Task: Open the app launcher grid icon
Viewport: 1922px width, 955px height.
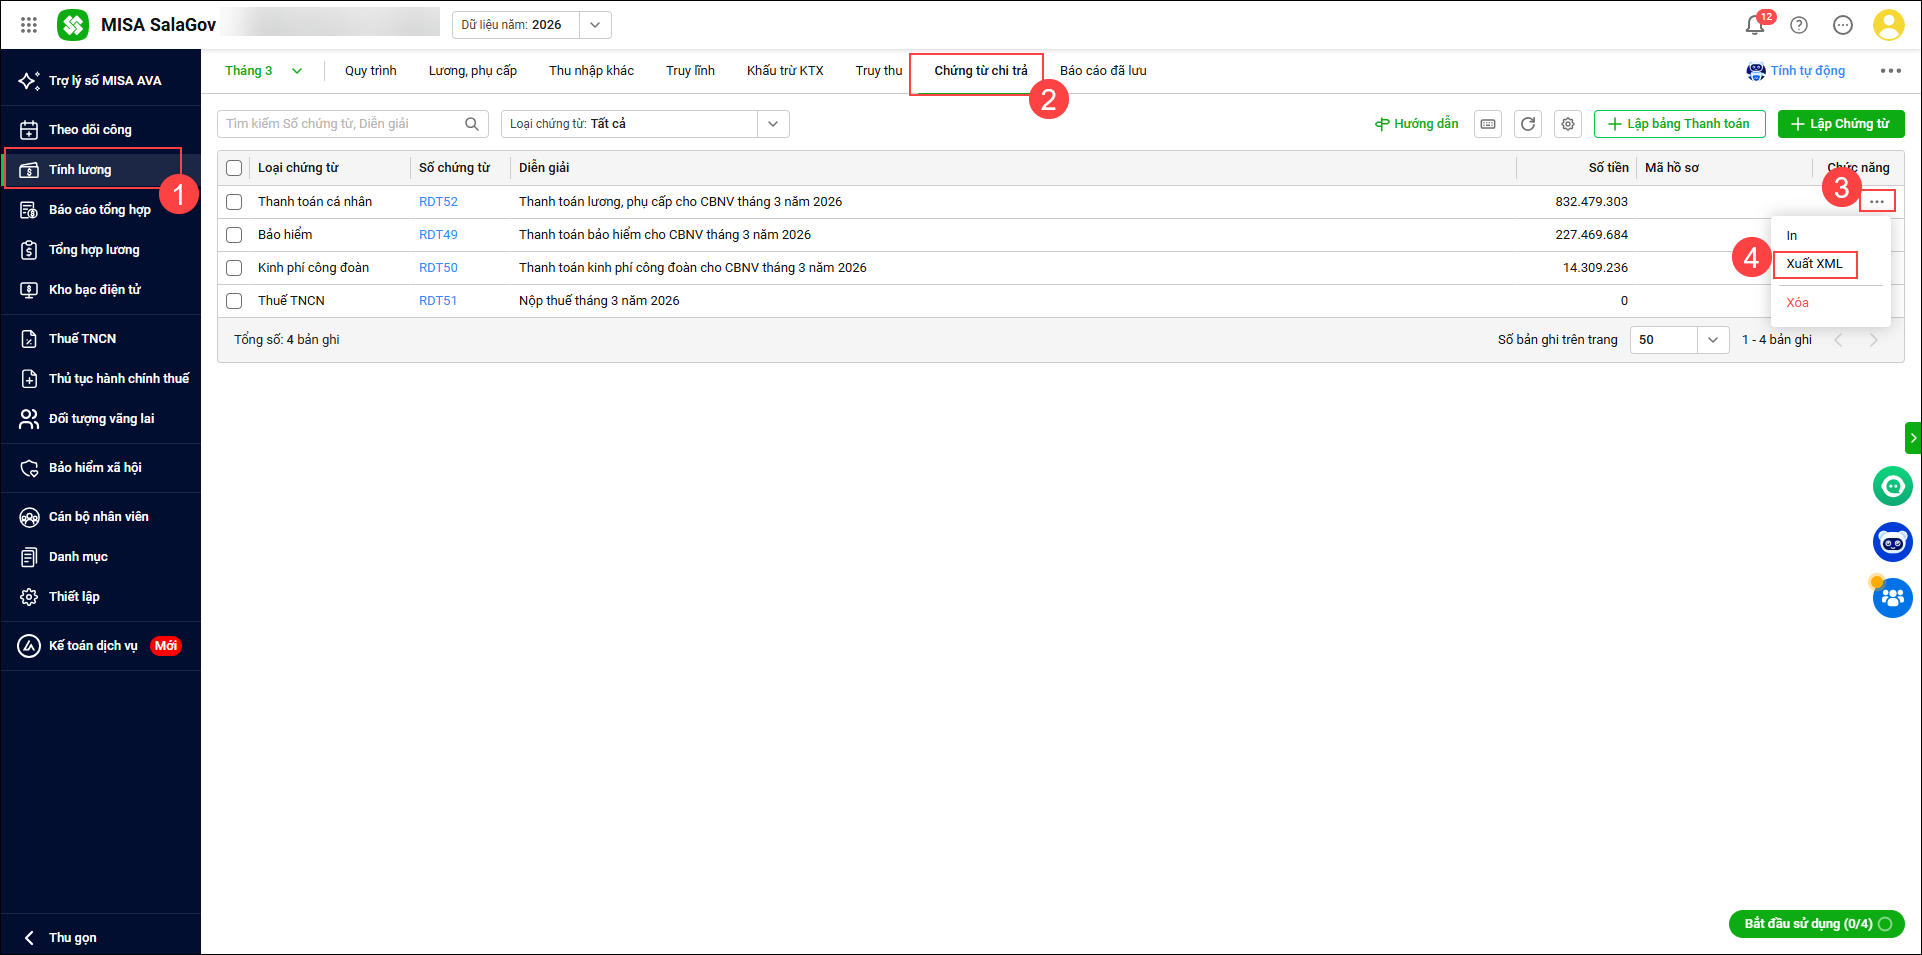Action: [x=29, y=25]
